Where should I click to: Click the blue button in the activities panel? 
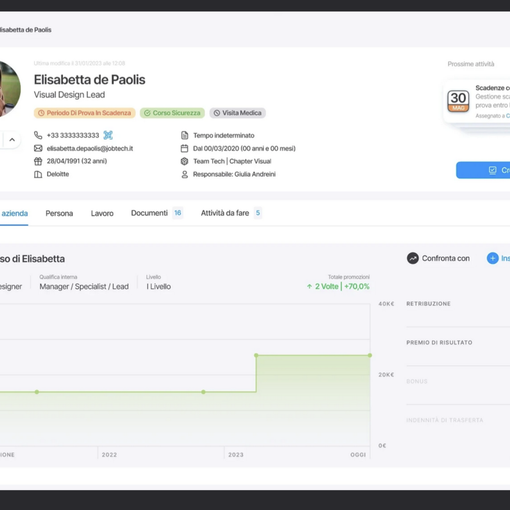pyautogui.click(x=483, y=170)
